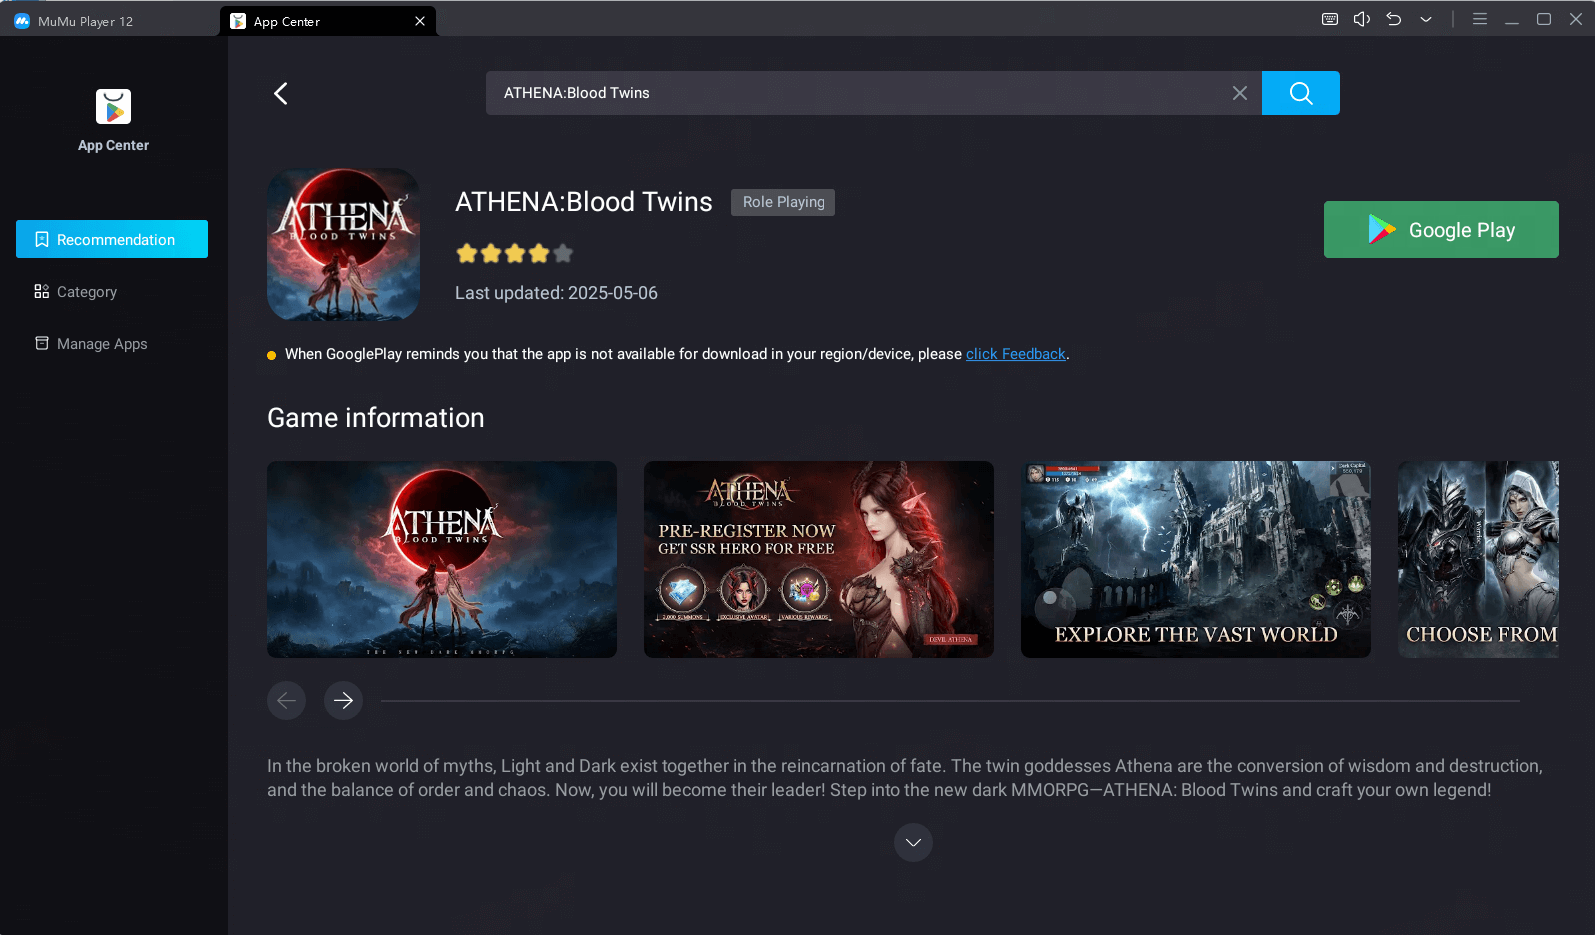The width and height of the screenshot is (1595, 935).
Task: Open the first red moon screenshot
Action: 442,559
